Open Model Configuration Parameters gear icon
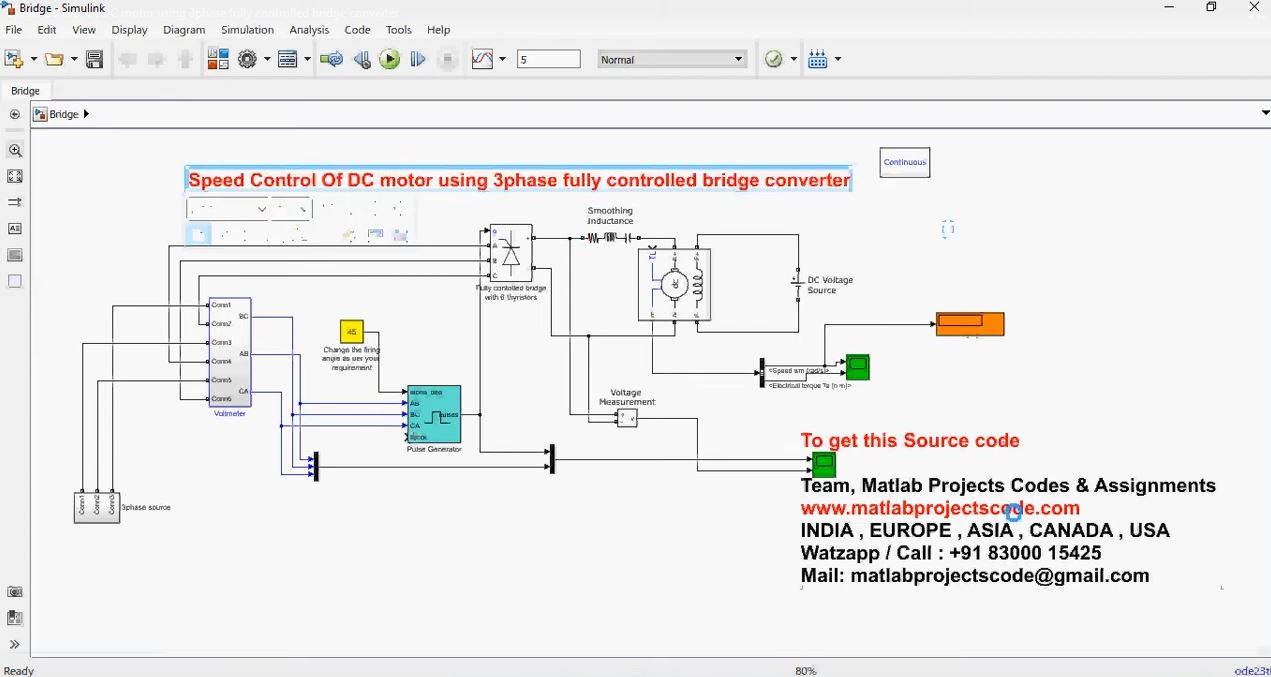The width and height of the screenshot is (1271, 677). tap(248, 60)
